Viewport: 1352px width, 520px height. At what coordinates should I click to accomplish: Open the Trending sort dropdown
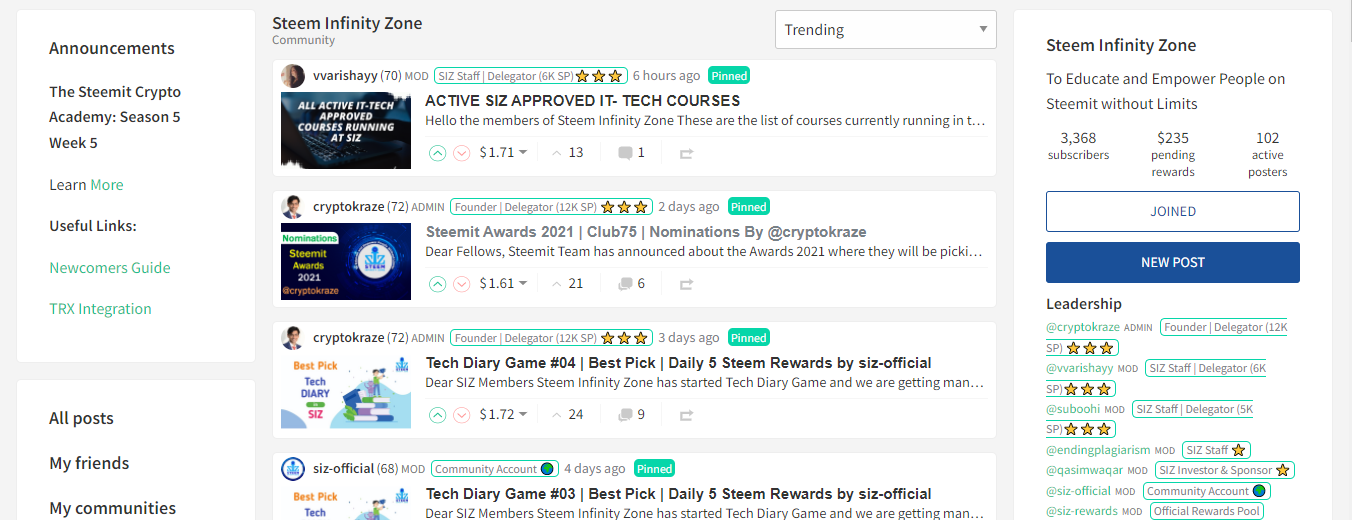pyautogui.click(x=886, y=30)
